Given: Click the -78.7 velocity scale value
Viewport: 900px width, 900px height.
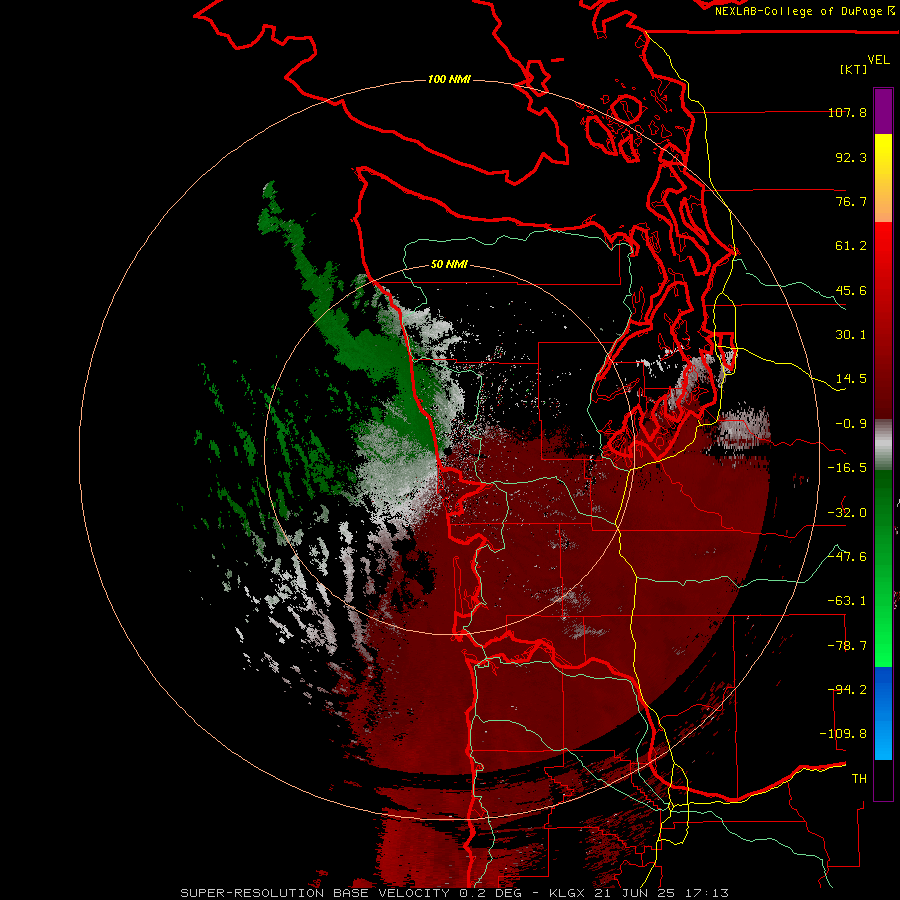Looking at the screenshot, I should pyautogui.click(x=847, y=646).
